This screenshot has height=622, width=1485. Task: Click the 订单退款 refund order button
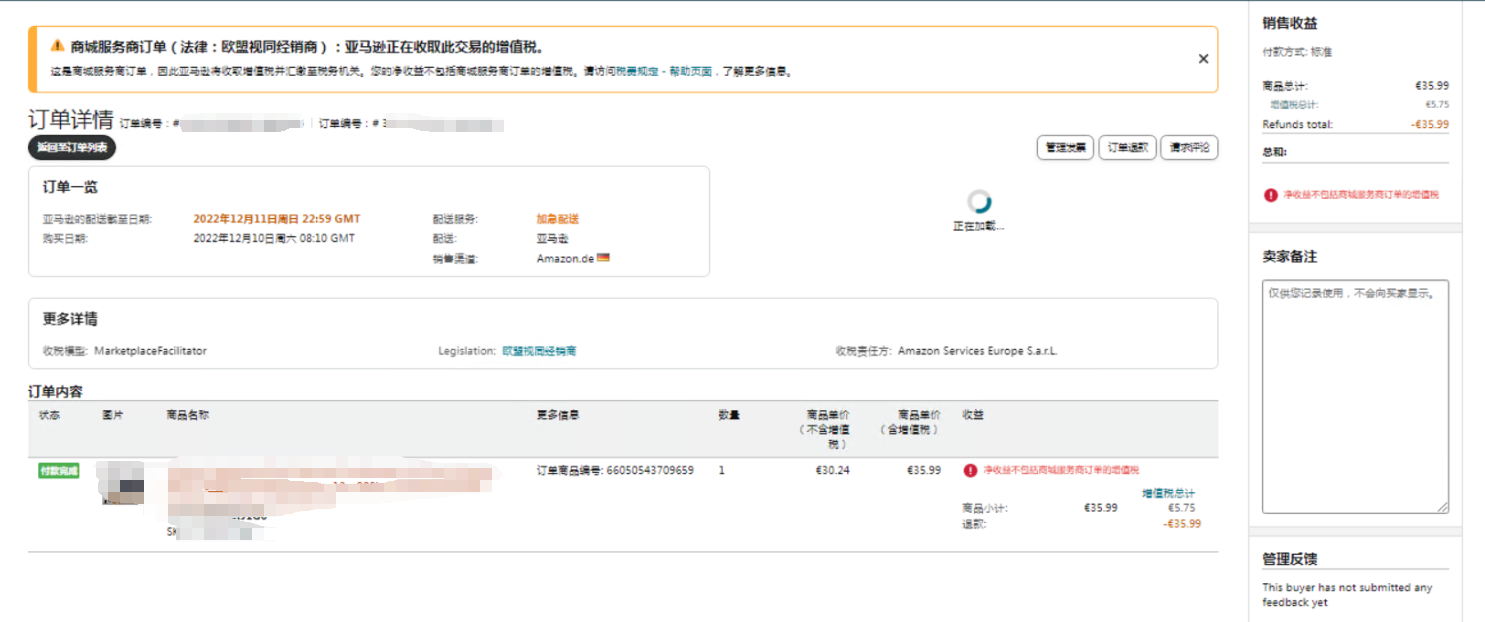click(1128, 148)
